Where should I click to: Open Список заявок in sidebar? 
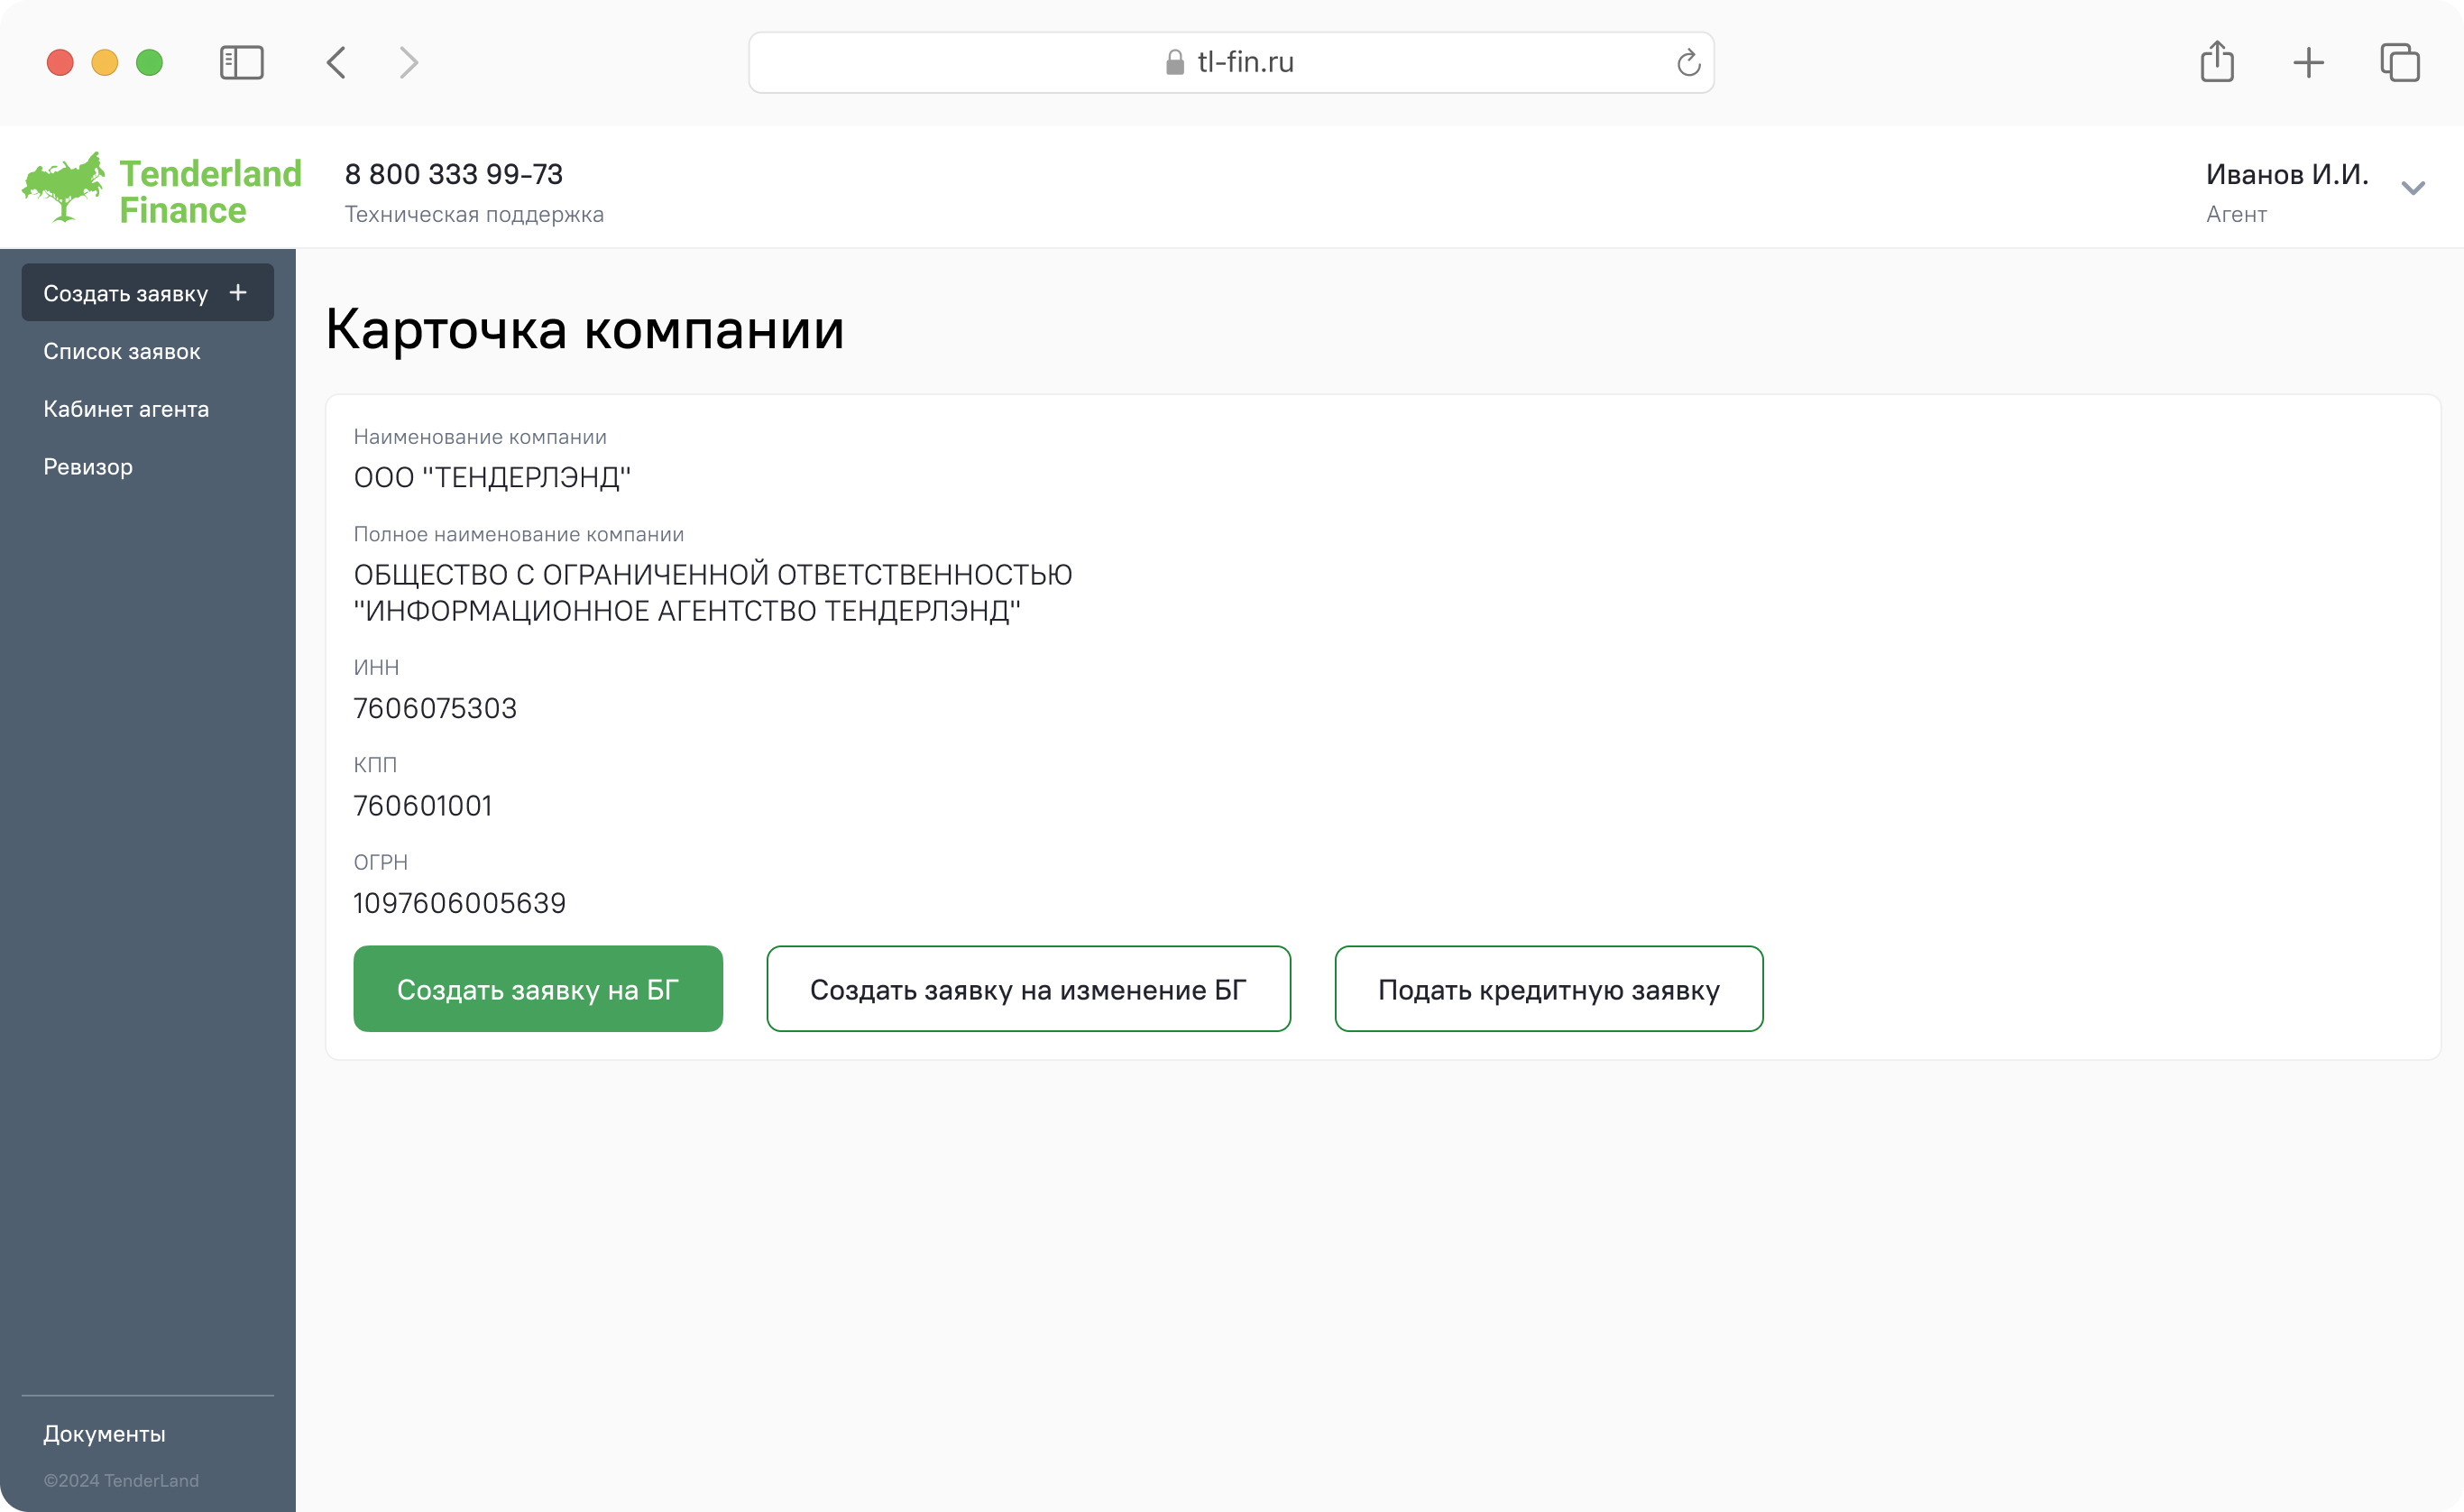click(122, 352)
